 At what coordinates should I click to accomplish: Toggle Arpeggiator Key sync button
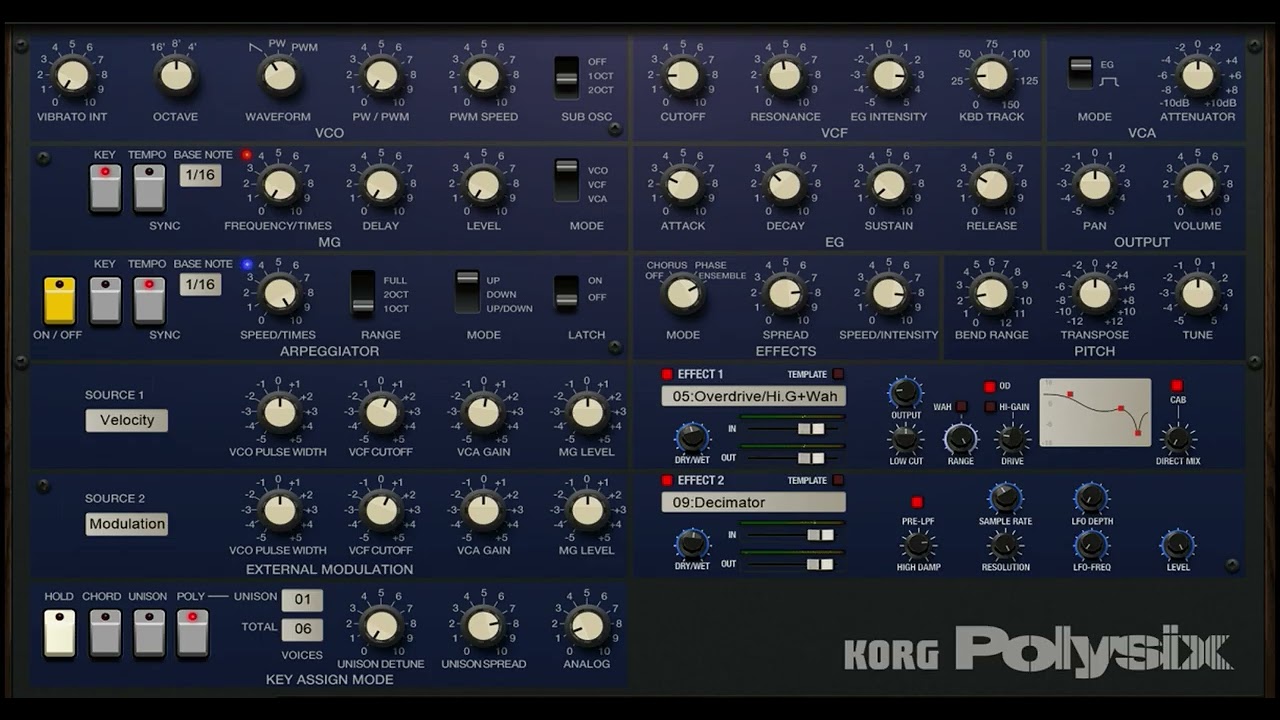click(x=105, y=300)
